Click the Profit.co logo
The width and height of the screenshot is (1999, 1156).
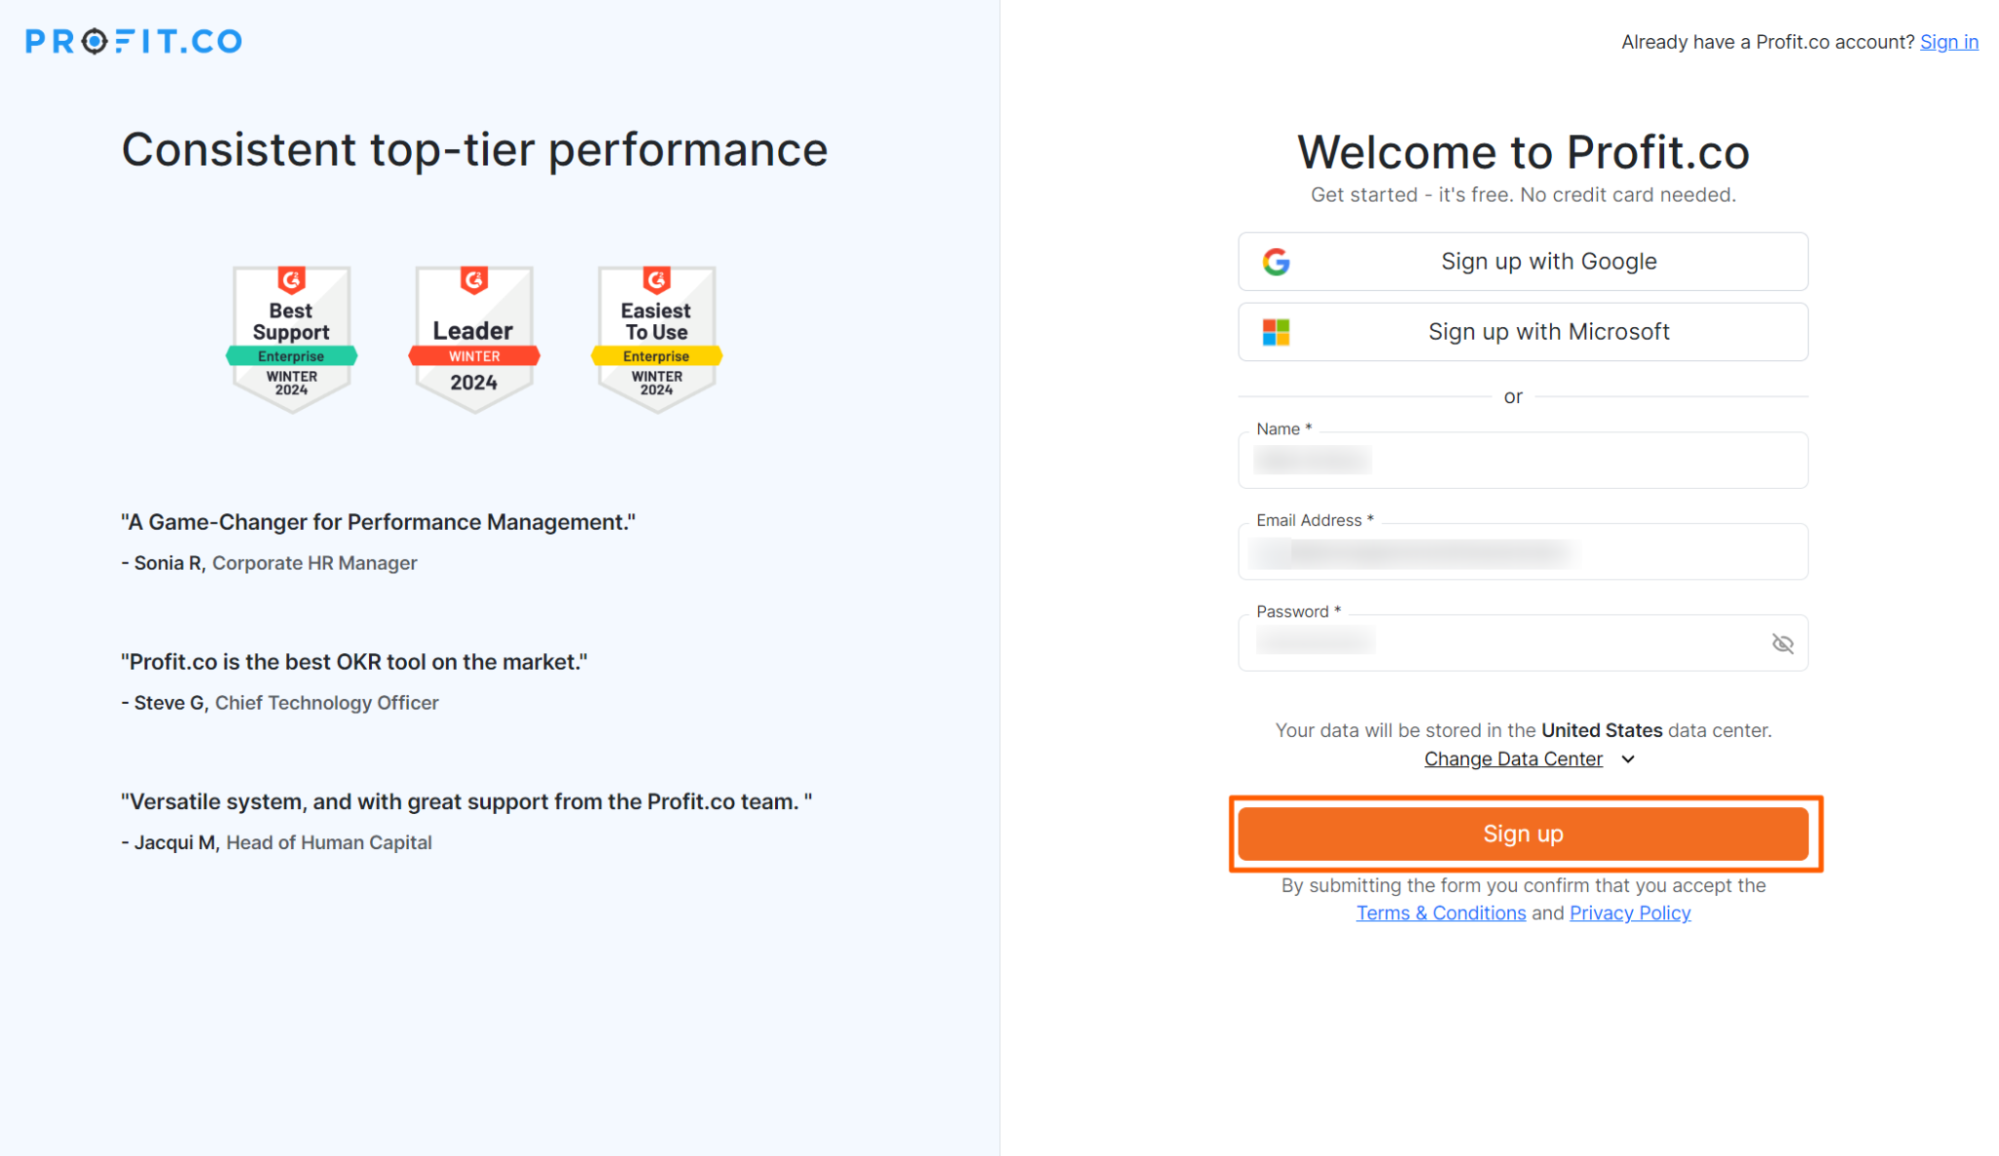click(x=134, y=41)
